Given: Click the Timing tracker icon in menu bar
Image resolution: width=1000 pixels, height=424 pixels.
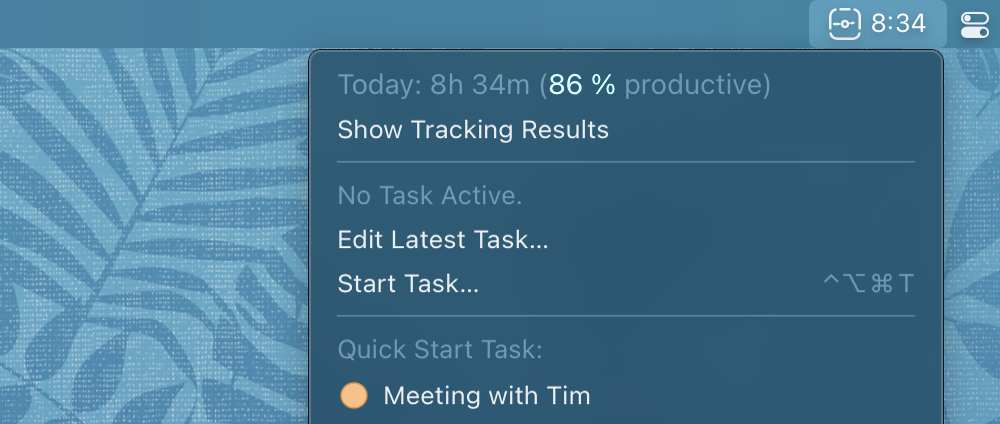Looking at the screenshot, I should coord(846,23).
